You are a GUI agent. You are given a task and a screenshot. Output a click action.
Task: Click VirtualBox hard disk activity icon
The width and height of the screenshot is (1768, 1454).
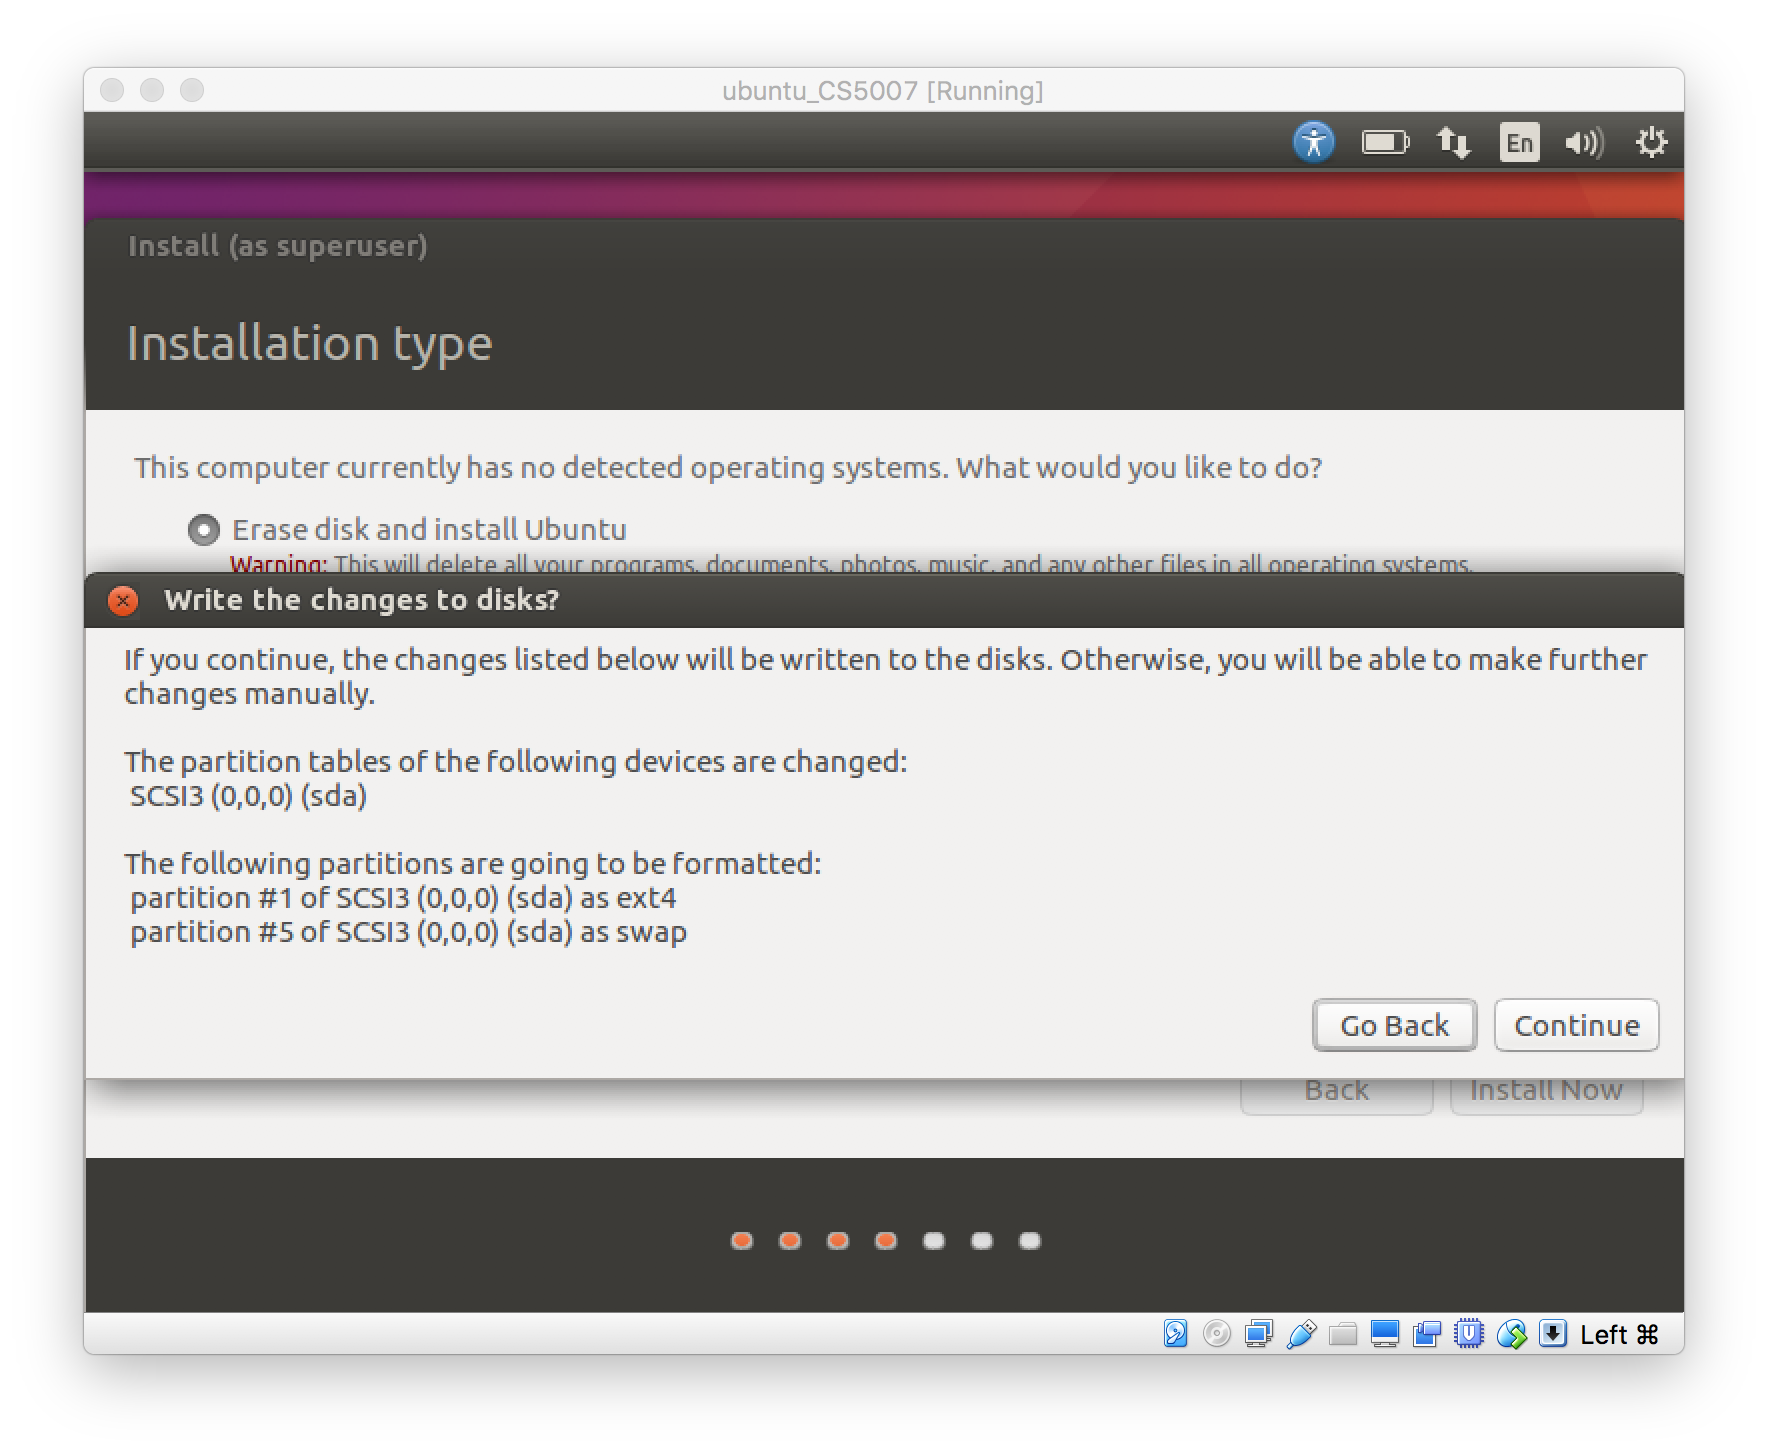1175,1334
